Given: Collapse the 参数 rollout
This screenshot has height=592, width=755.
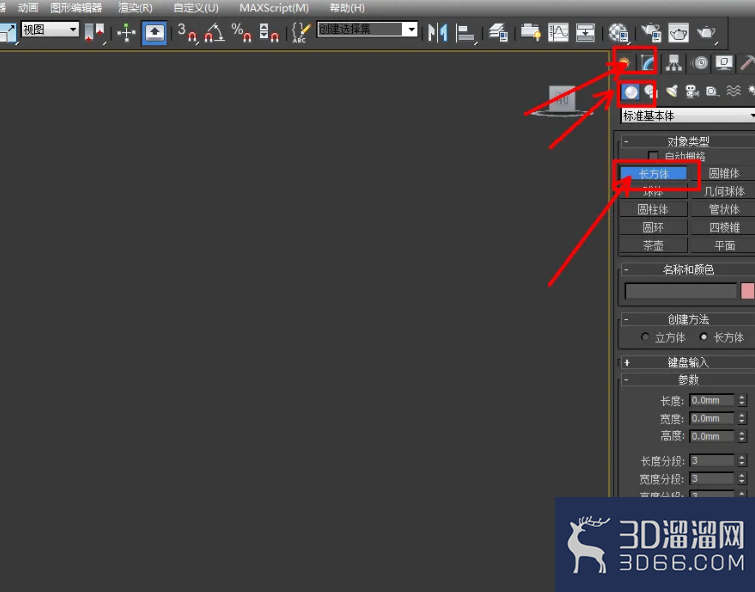Looking at the screenshot, I should coord(688,380).
